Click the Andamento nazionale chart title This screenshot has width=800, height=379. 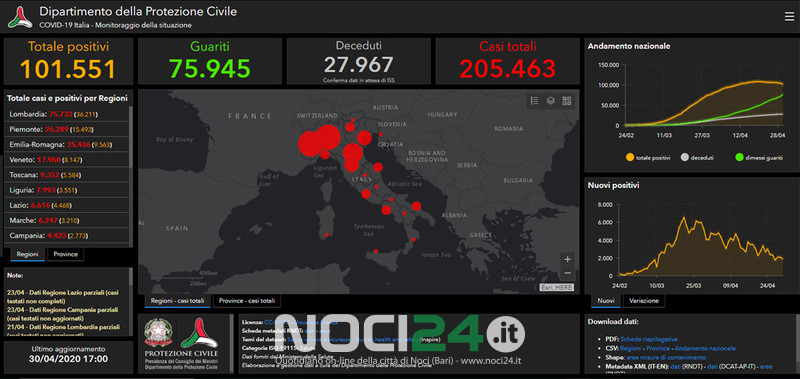tap(629, 46)
